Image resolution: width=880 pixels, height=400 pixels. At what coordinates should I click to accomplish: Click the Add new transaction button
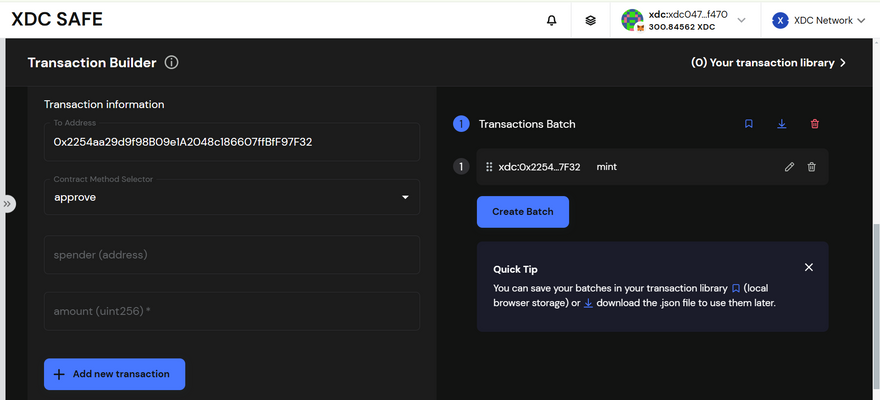click(114, 374)
